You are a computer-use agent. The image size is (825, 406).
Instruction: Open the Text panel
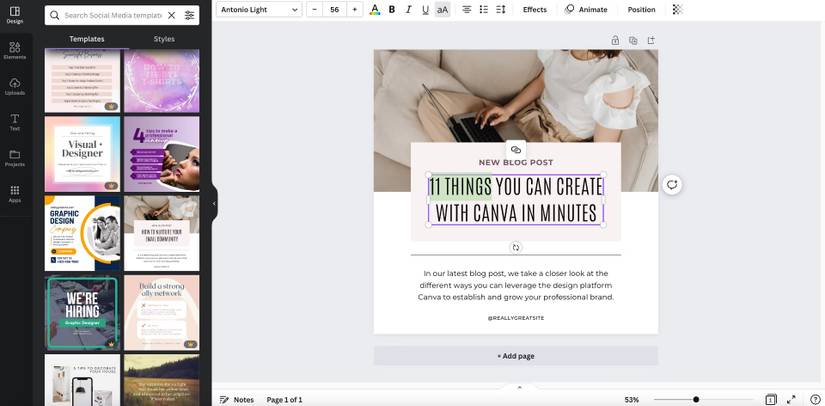[15, 122]
